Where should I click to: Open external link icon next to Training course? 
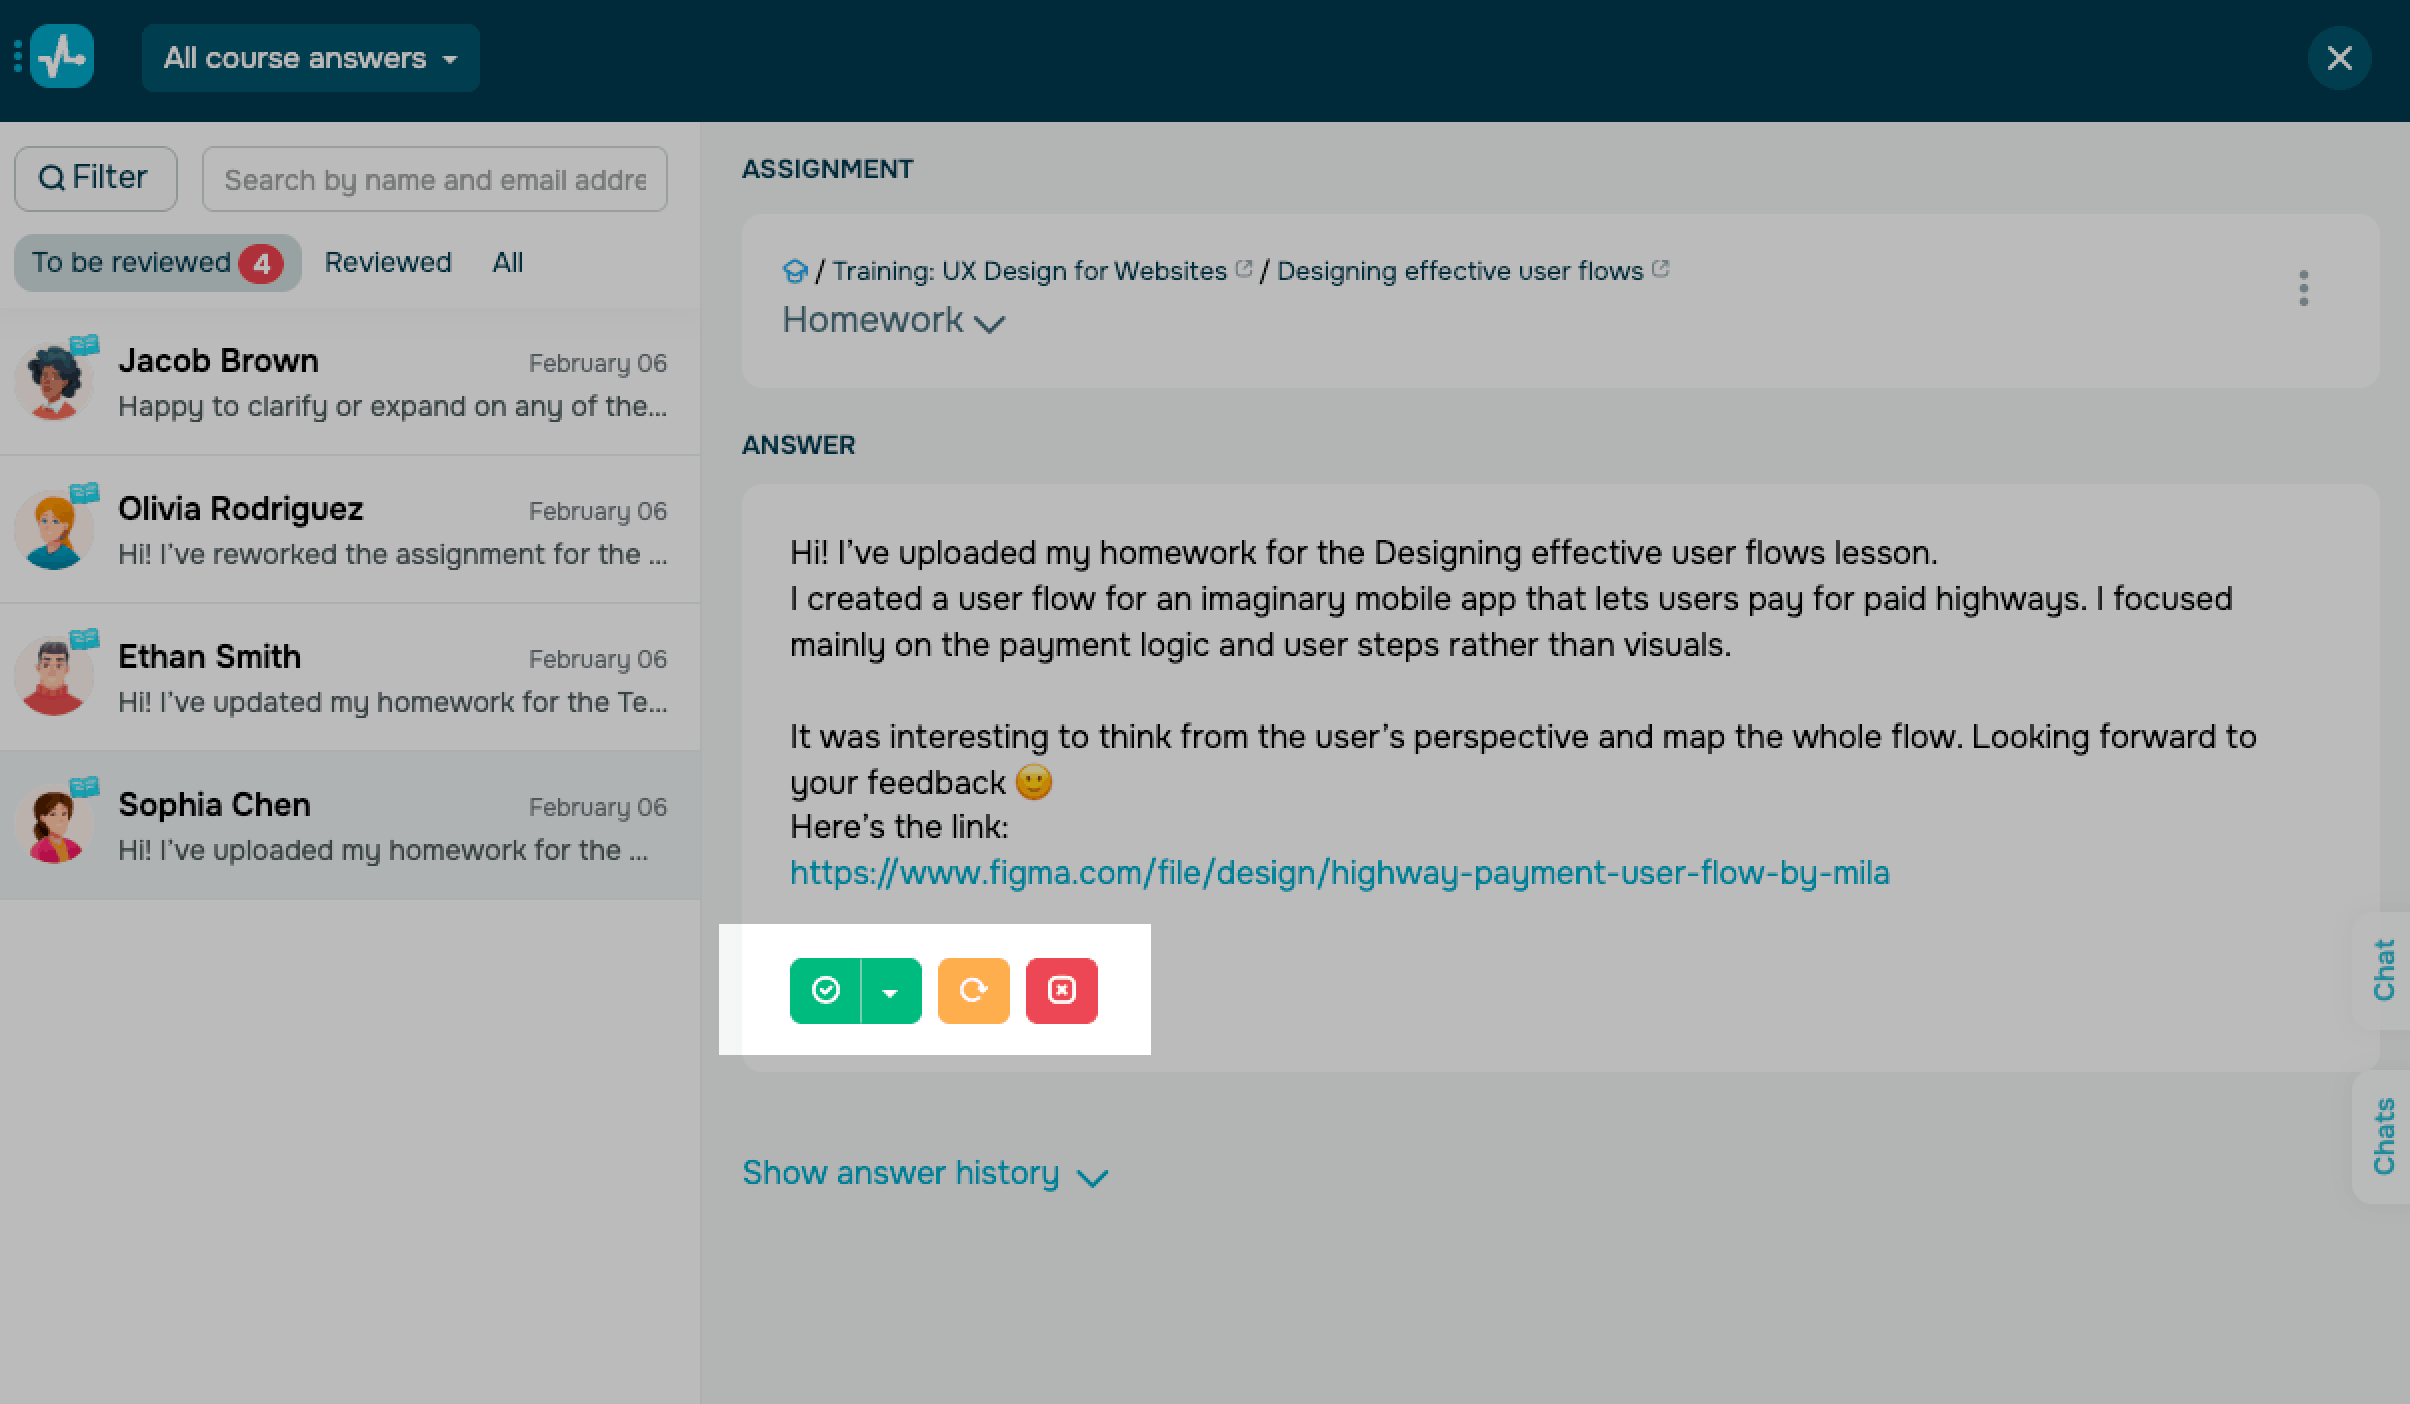[x=1243, y=269]
